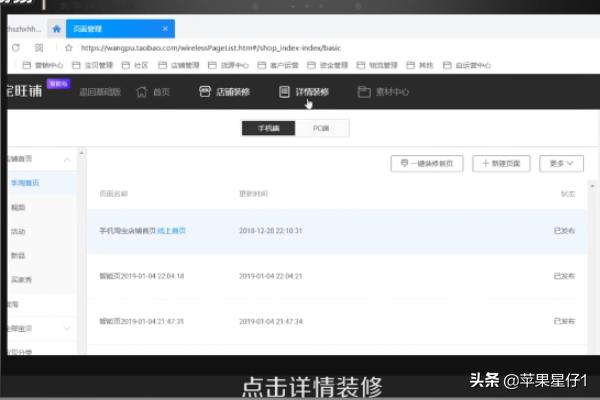This screenshot has height=400, width=600.
Task: Click the 店铺装修 shop icon
Action: (x=205, y=92)
